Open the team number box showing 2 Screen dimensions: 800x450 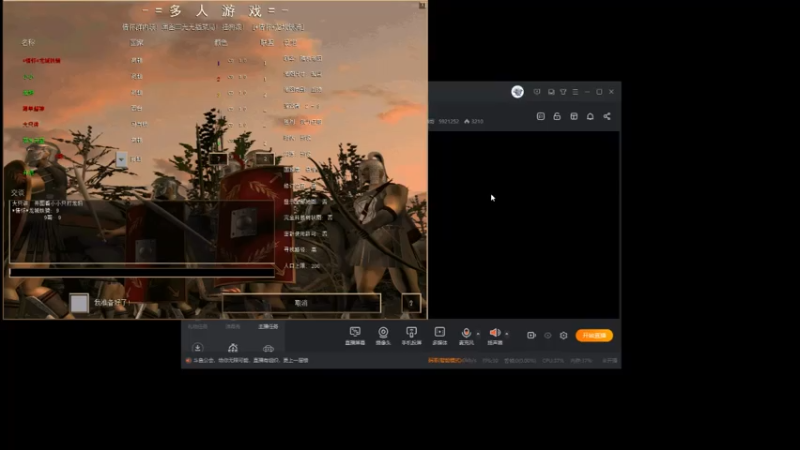click(265, 159)
